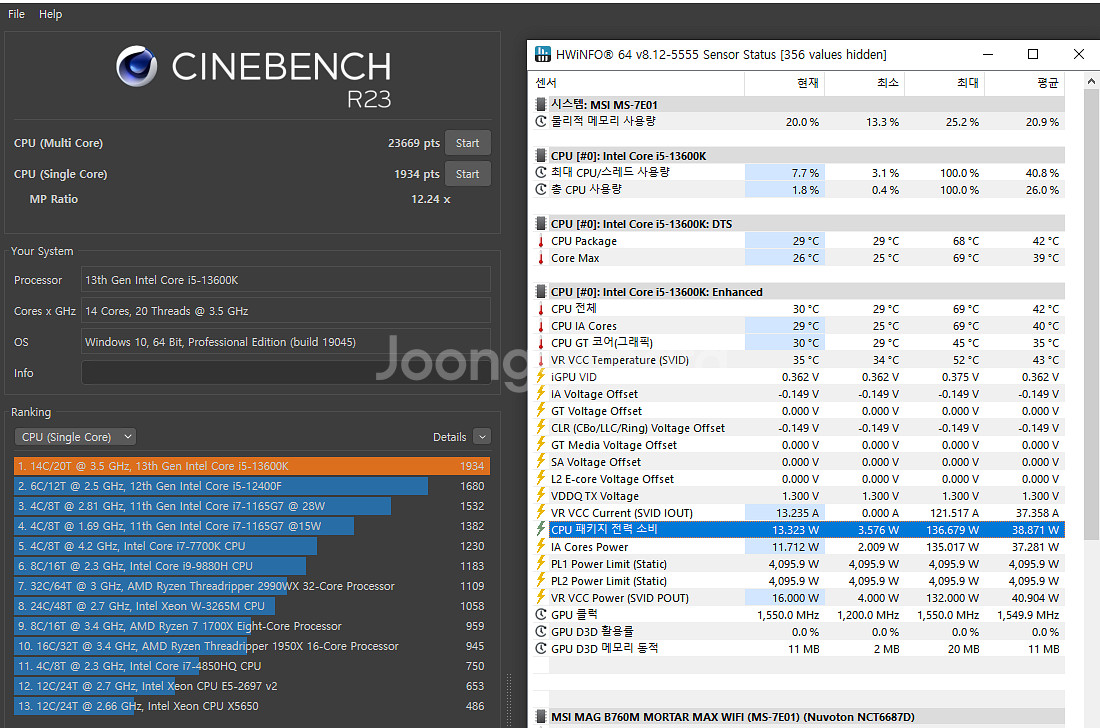
Task: Click the 현재 column header in HWiNFO
Action: [x=784, y=83]
